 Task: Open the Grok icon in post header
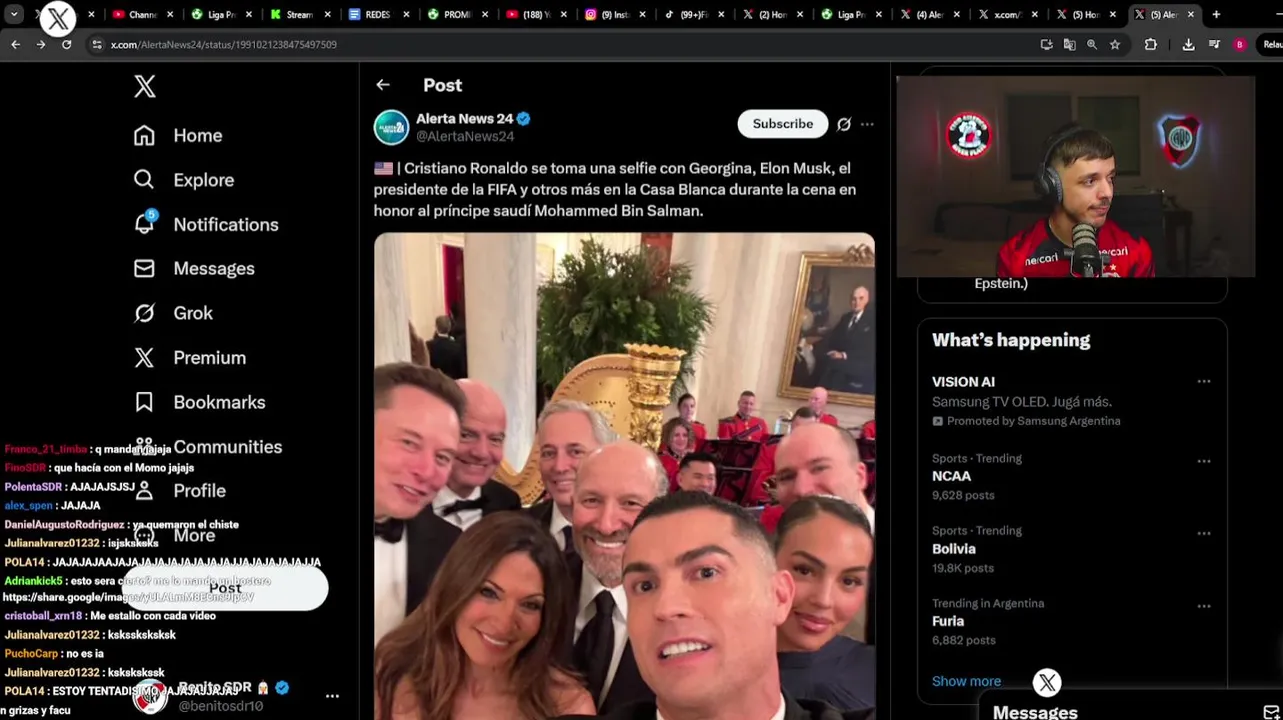point(844,124)
